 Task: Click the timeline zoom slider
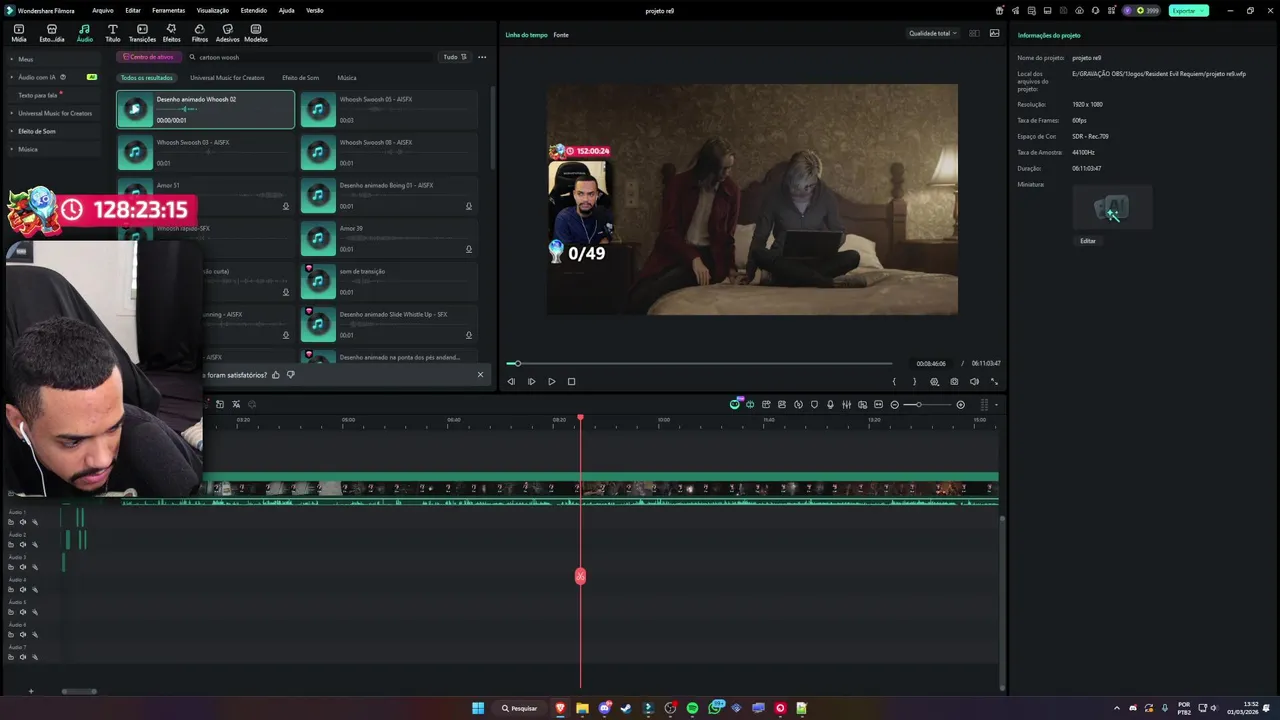(x=926, y=404)
